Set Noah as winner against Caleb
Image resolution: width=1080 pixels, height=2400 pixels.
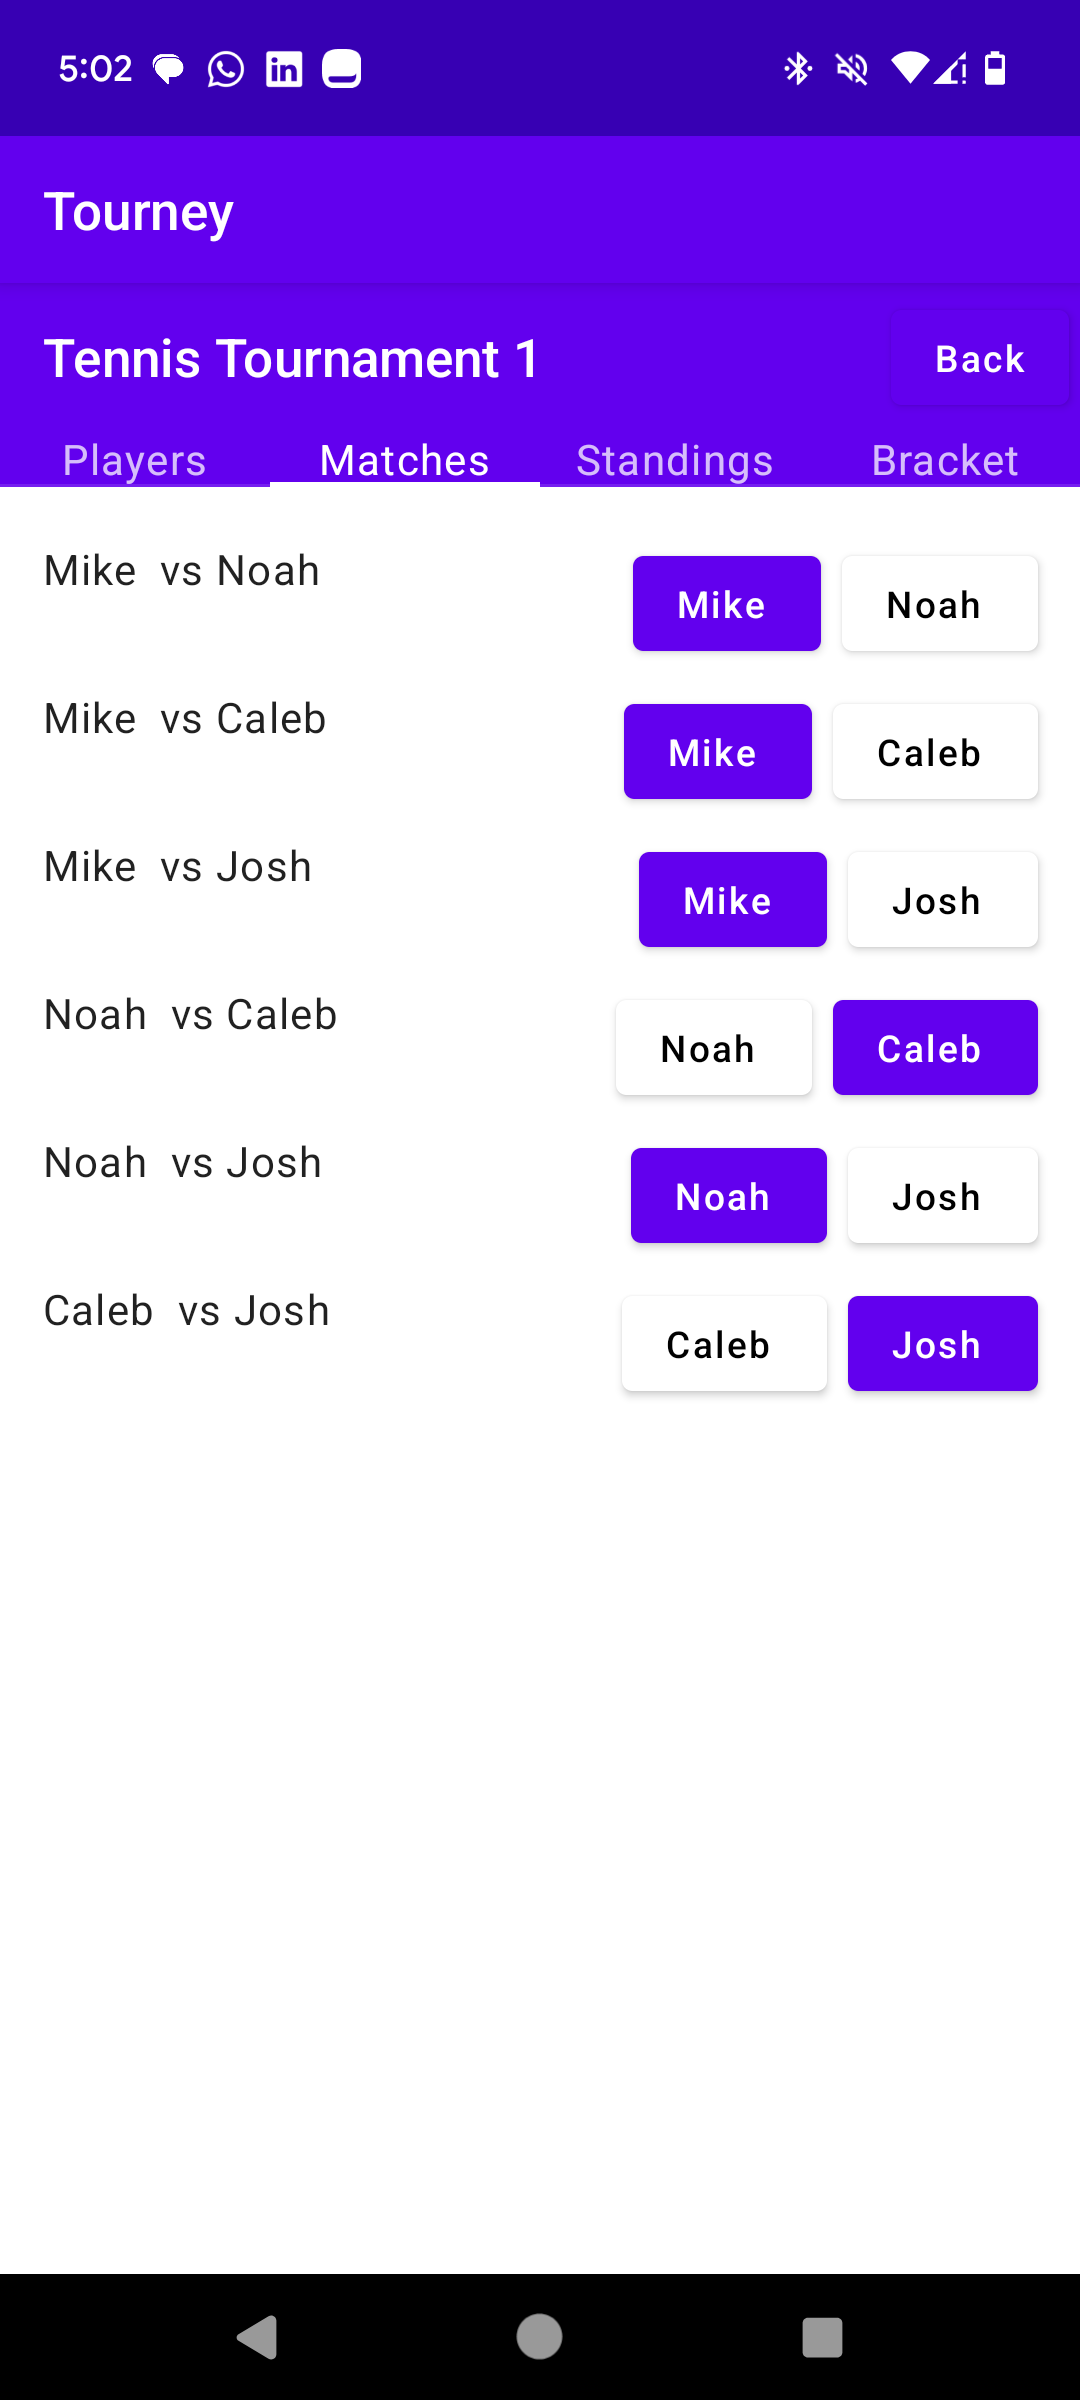(x=713, y=1048)
